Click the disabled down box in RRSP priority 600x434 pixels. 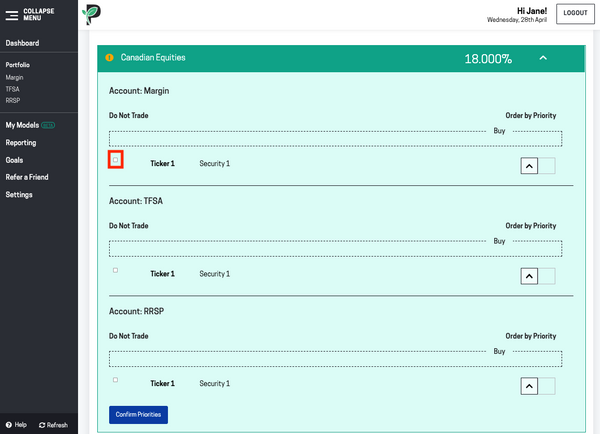coord(546,386)
